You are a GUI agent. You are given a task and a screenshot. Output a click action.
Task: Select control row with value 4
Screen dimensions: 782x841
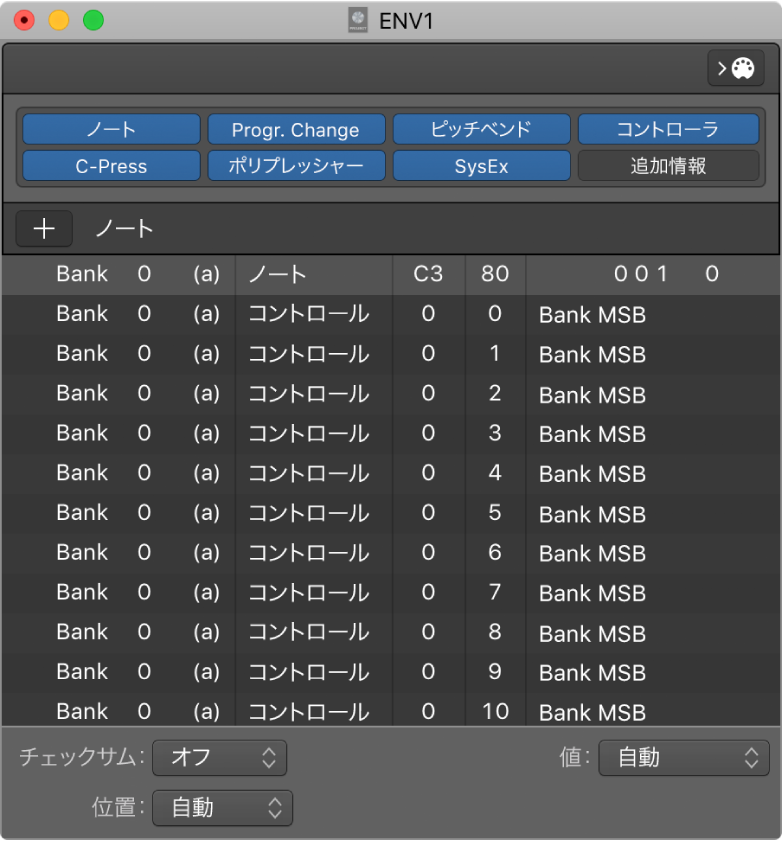click(391, 473)
